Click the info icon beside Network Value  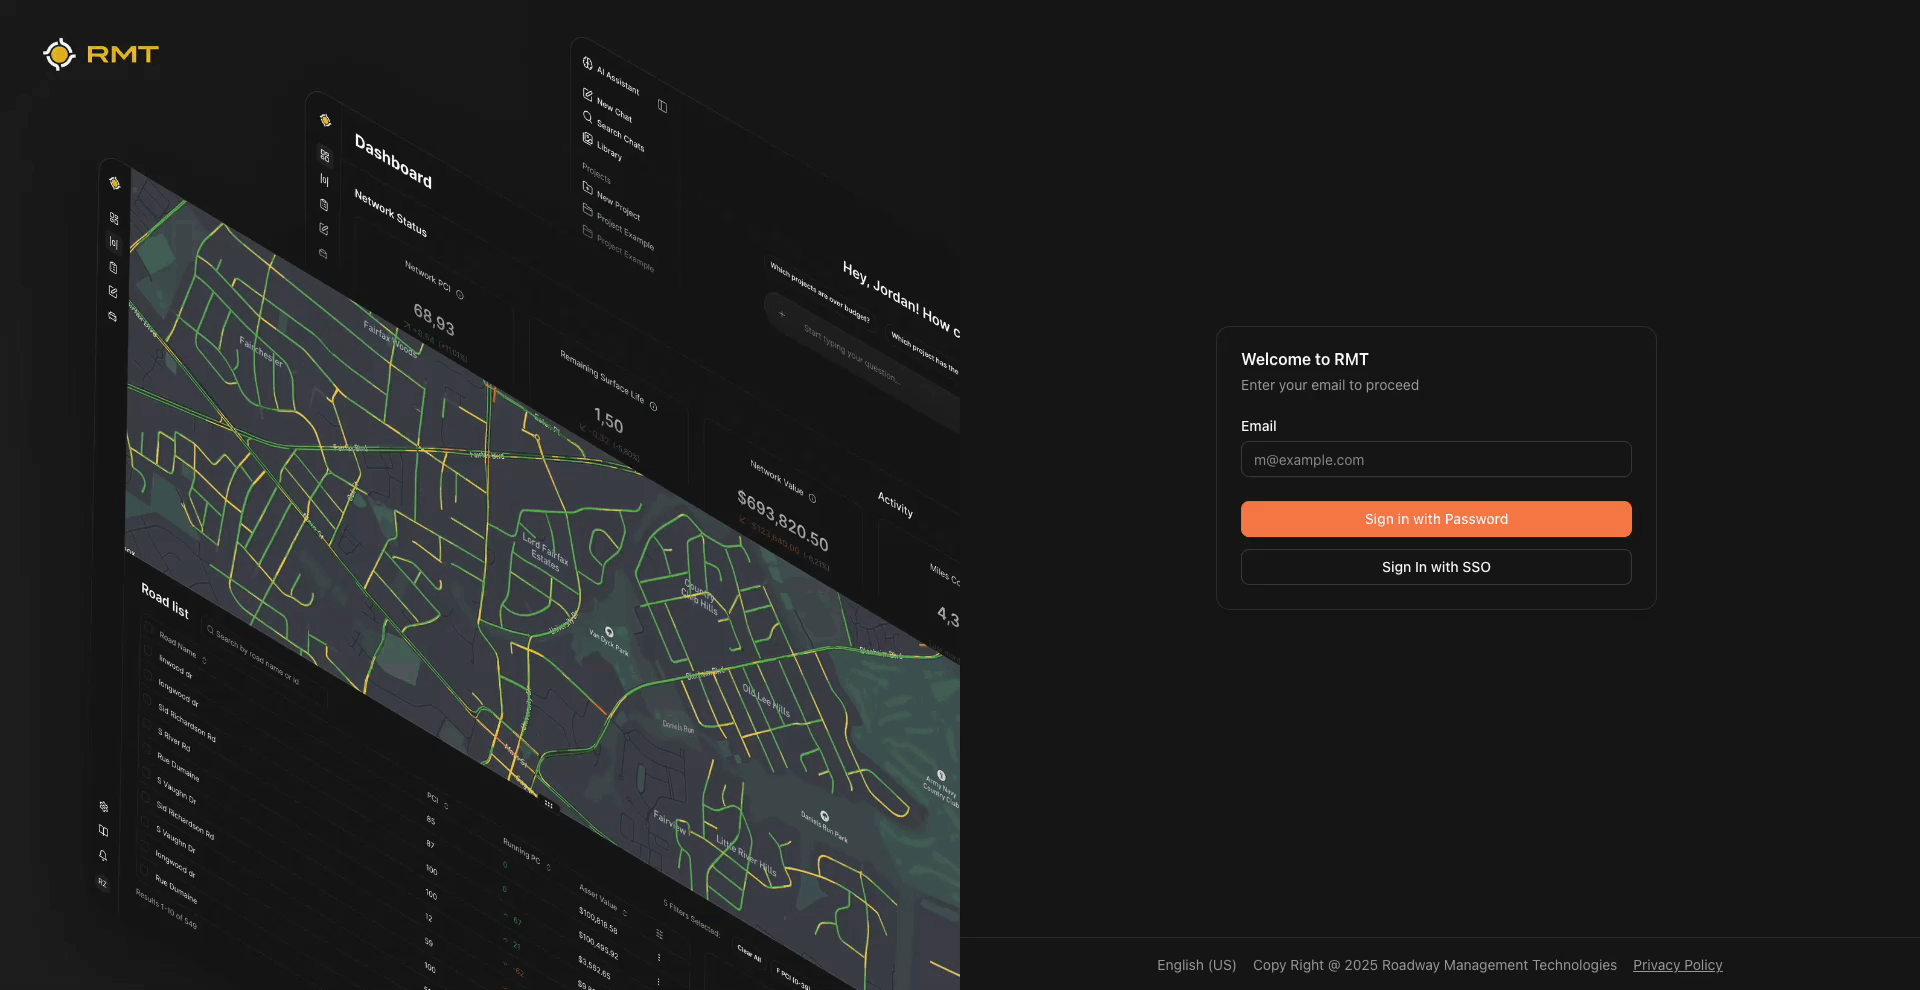812,498
